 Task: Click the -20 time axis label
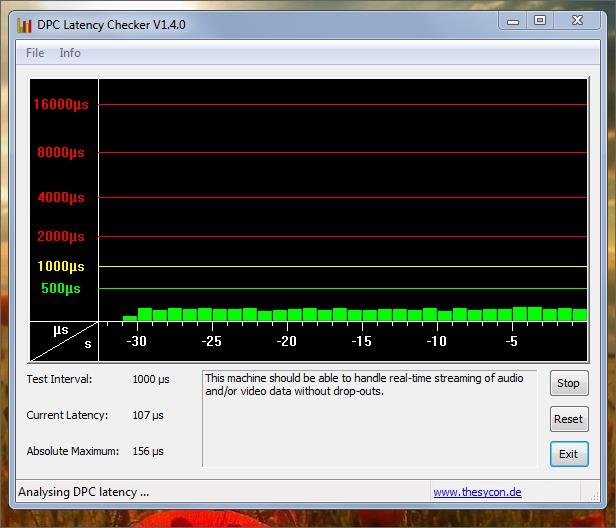(x=287, y=341)
